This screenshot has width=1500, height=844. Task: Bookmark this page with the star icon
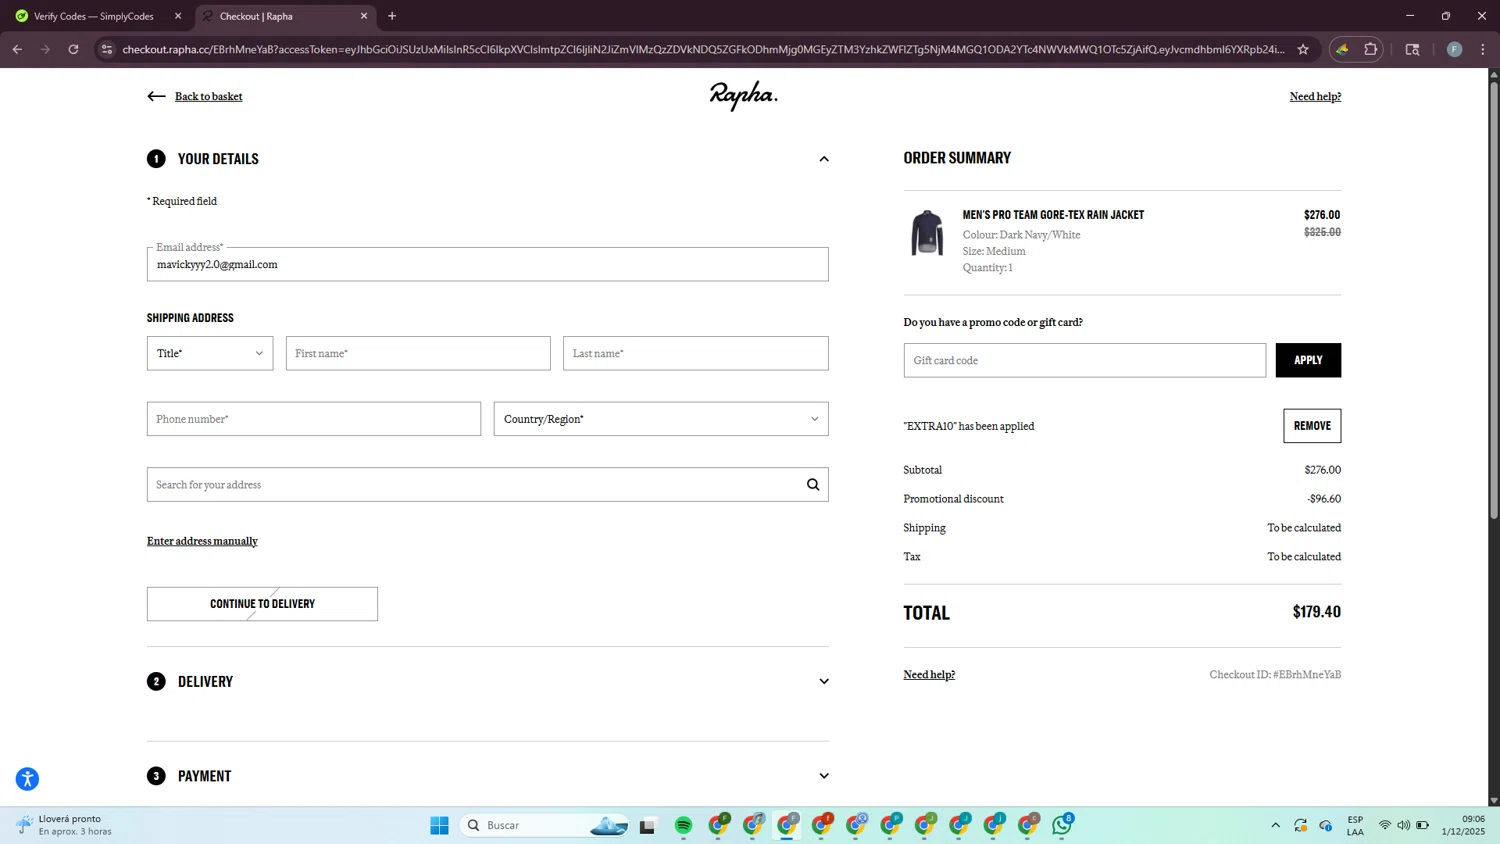tap(1303, 49)
